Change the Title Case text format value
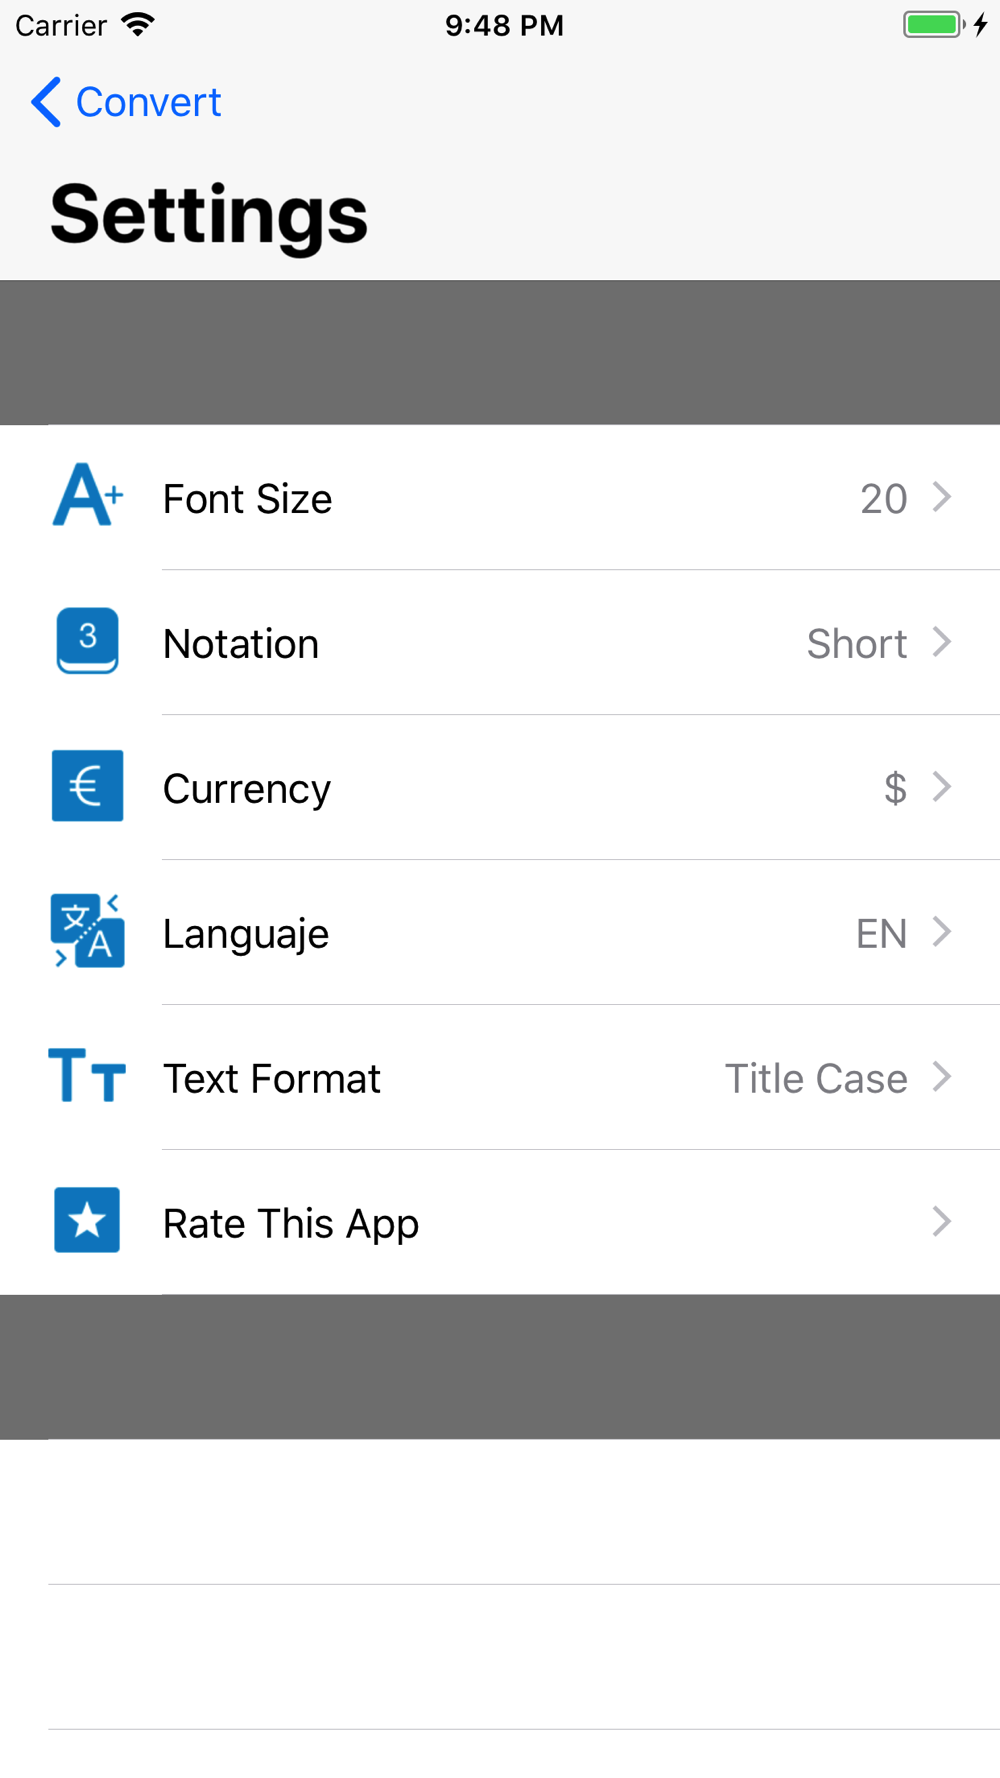The width and height of the screenshot is (1000, 1778). click(816, 1079)
